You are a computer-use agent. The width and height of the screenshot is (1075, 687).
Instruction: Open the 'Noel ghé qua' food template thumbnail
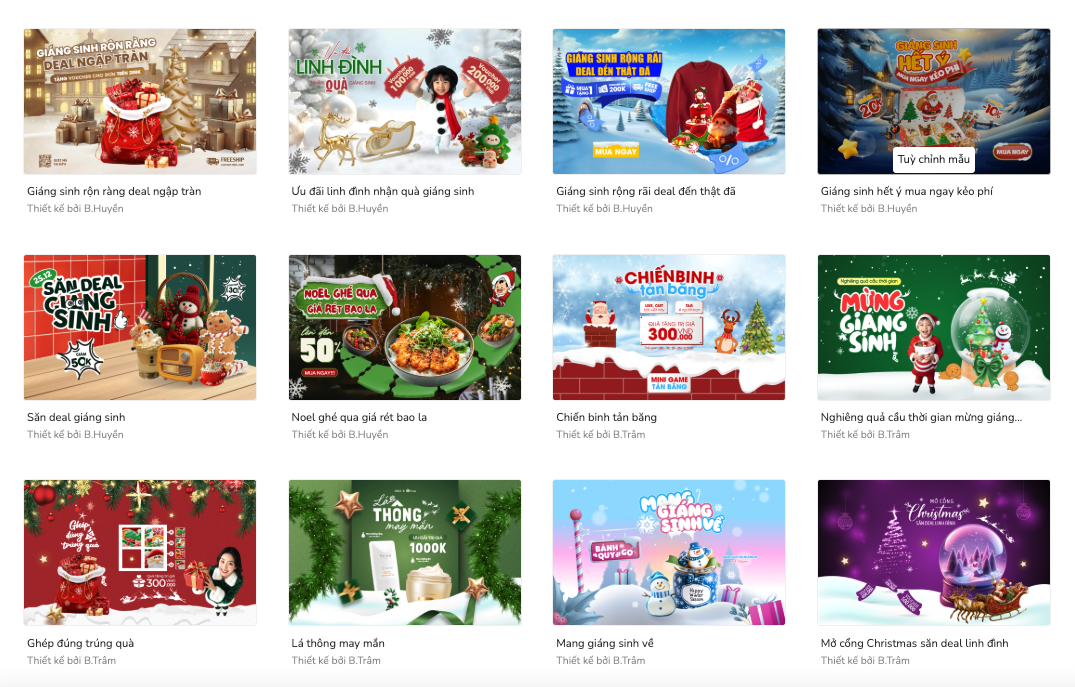coord(404,327)
